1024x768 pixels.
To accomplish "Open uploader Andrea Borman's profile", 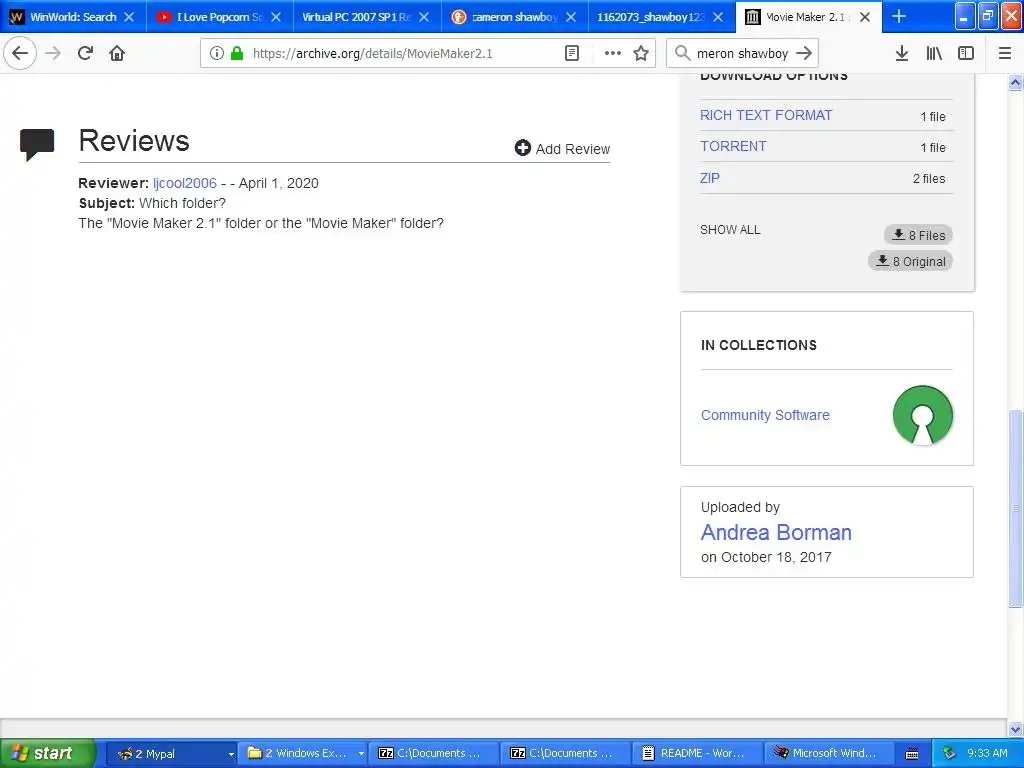I will coord(776,532).
